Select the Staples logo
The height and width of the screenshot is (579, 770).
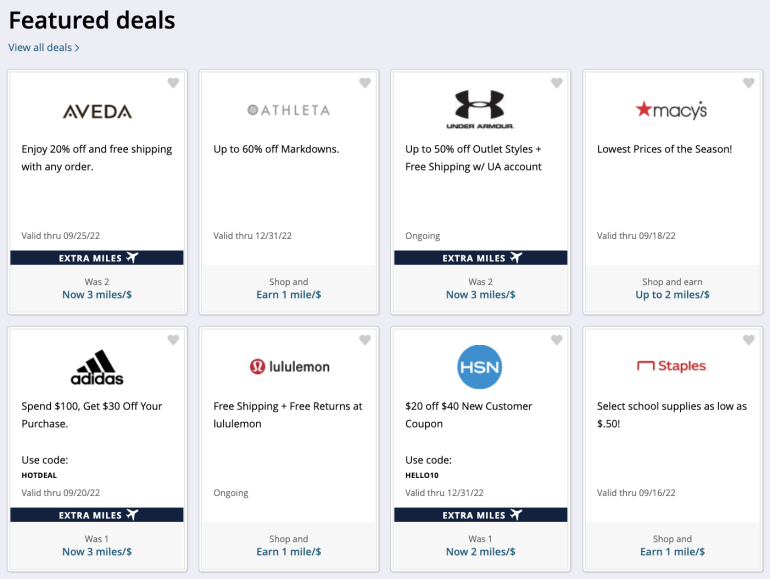671,366
